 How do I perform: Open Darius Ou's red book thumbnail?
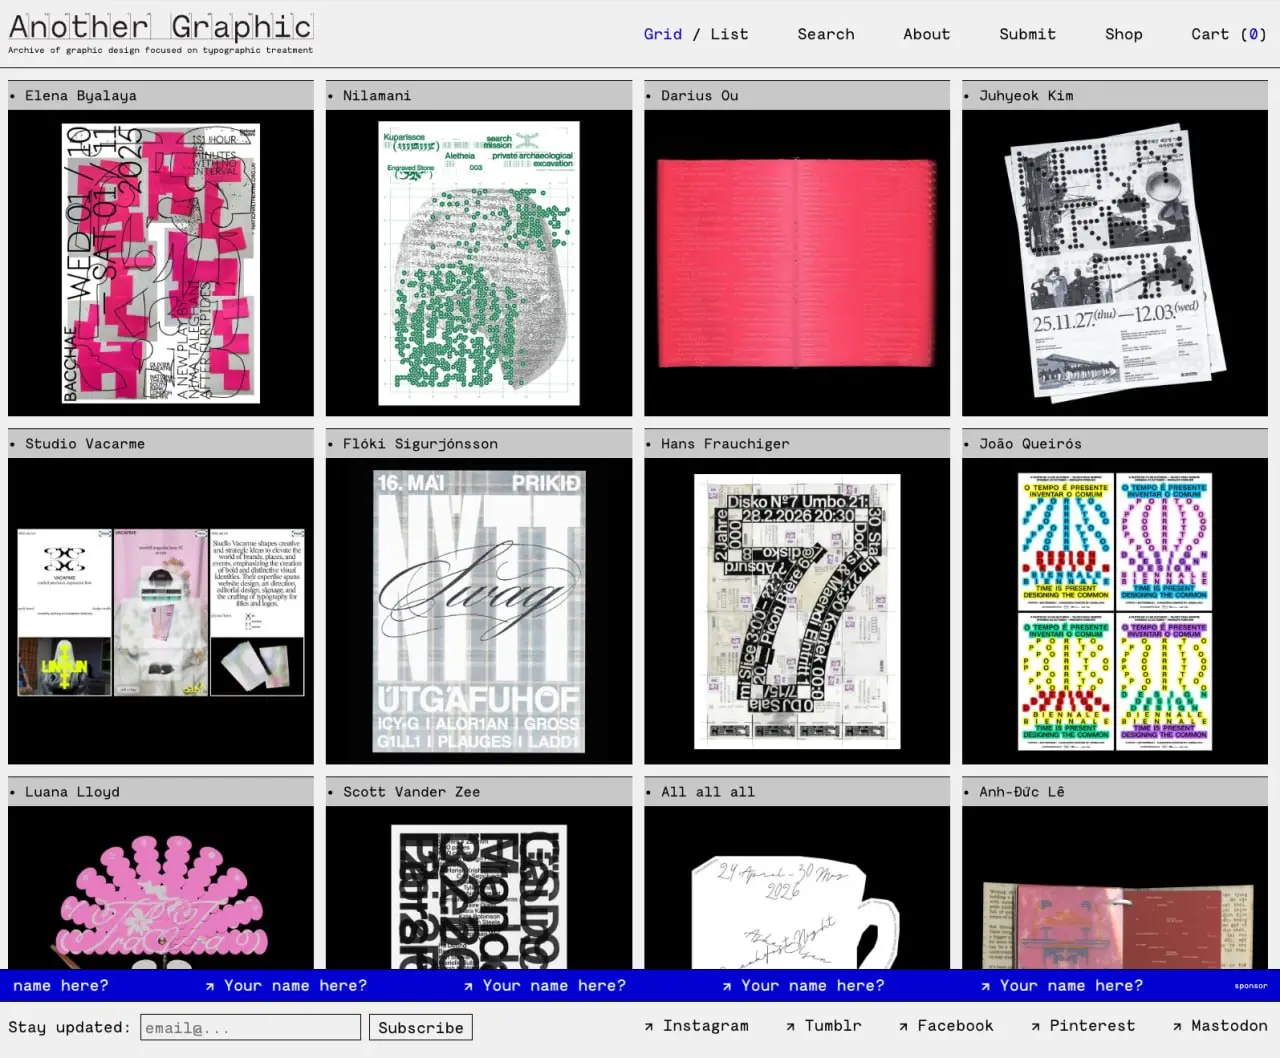[797, 263]
